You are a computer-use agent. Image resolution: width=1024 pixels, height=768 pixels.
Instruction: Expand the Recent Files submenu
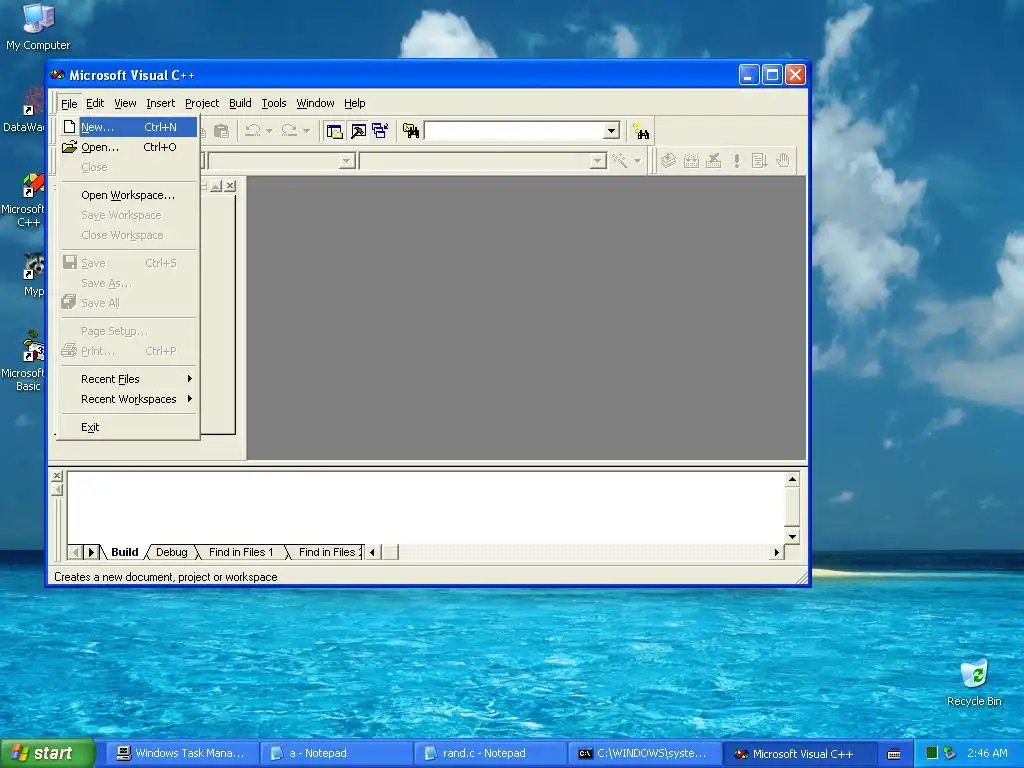(127, 379)
